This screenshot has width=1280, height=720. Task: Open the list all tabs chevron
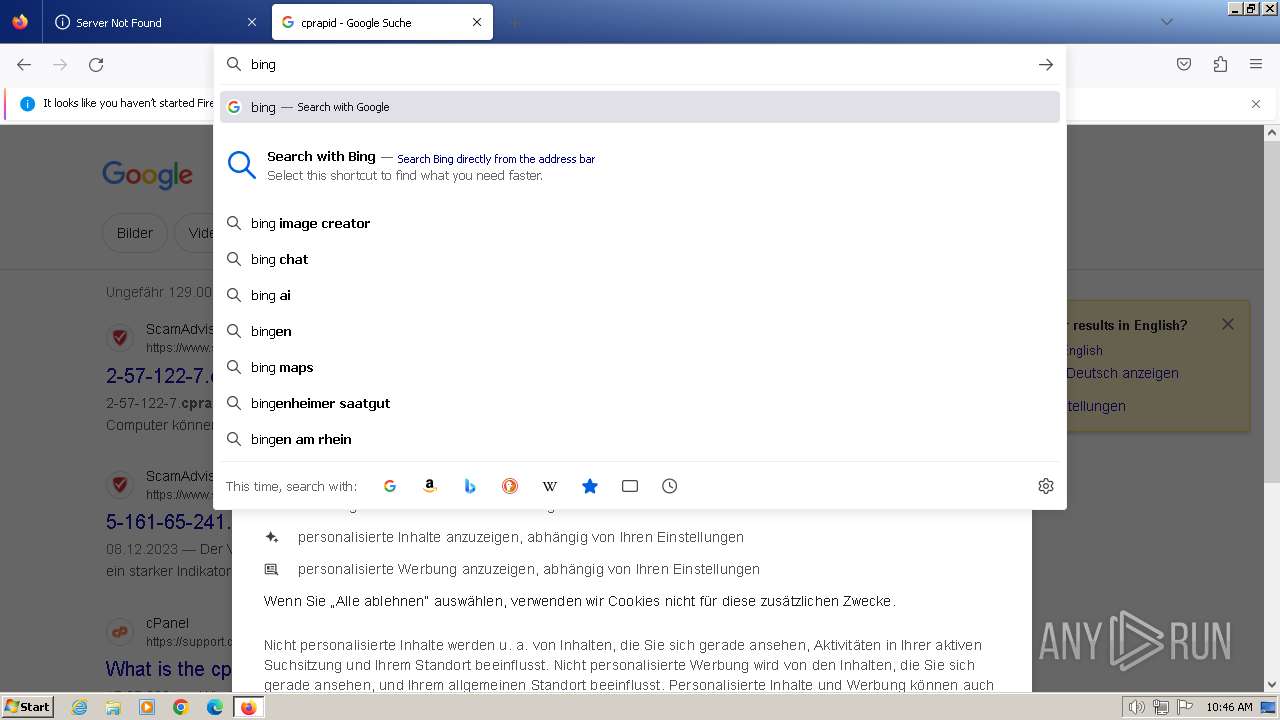coord(1166,22)
